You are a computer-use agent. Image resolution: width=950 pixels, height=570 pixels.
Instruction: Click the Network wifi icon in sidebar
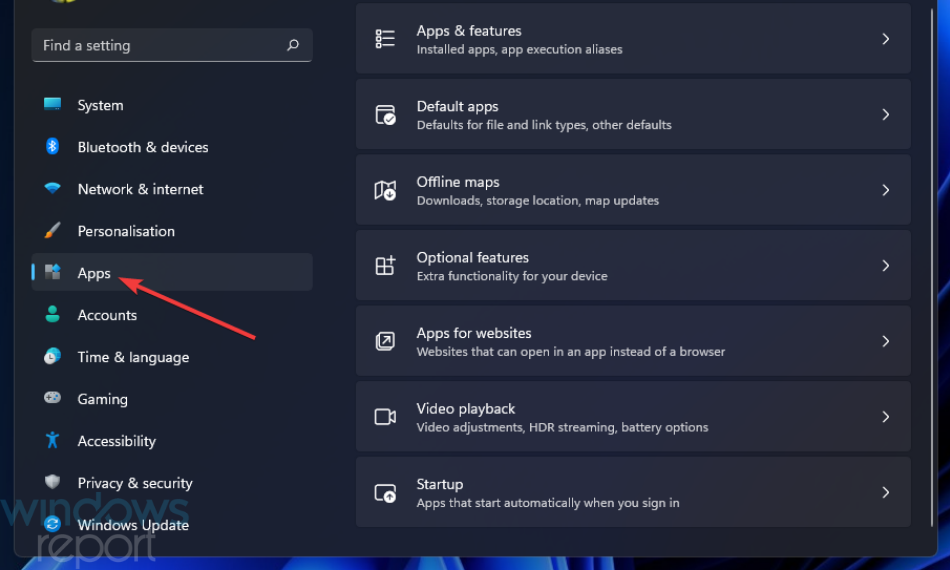pos(53,189)
